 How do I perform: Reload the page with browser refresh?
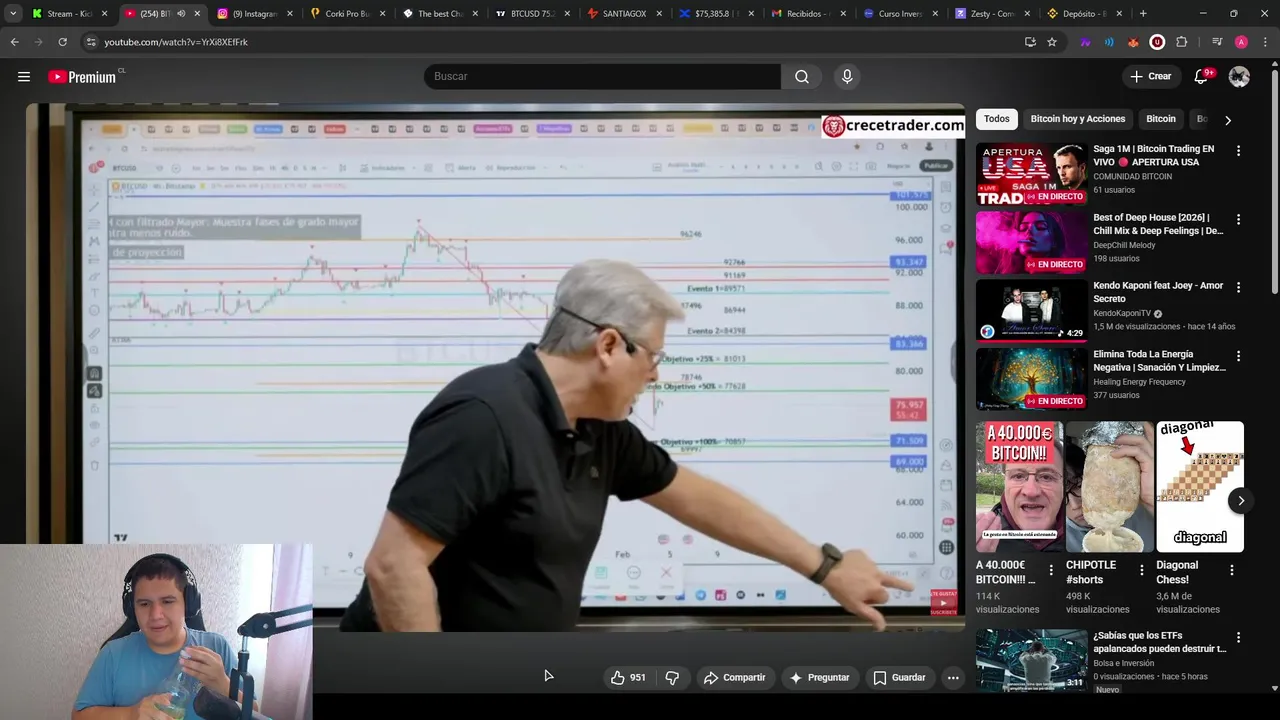pyautogui.click(x=62, y=42)
